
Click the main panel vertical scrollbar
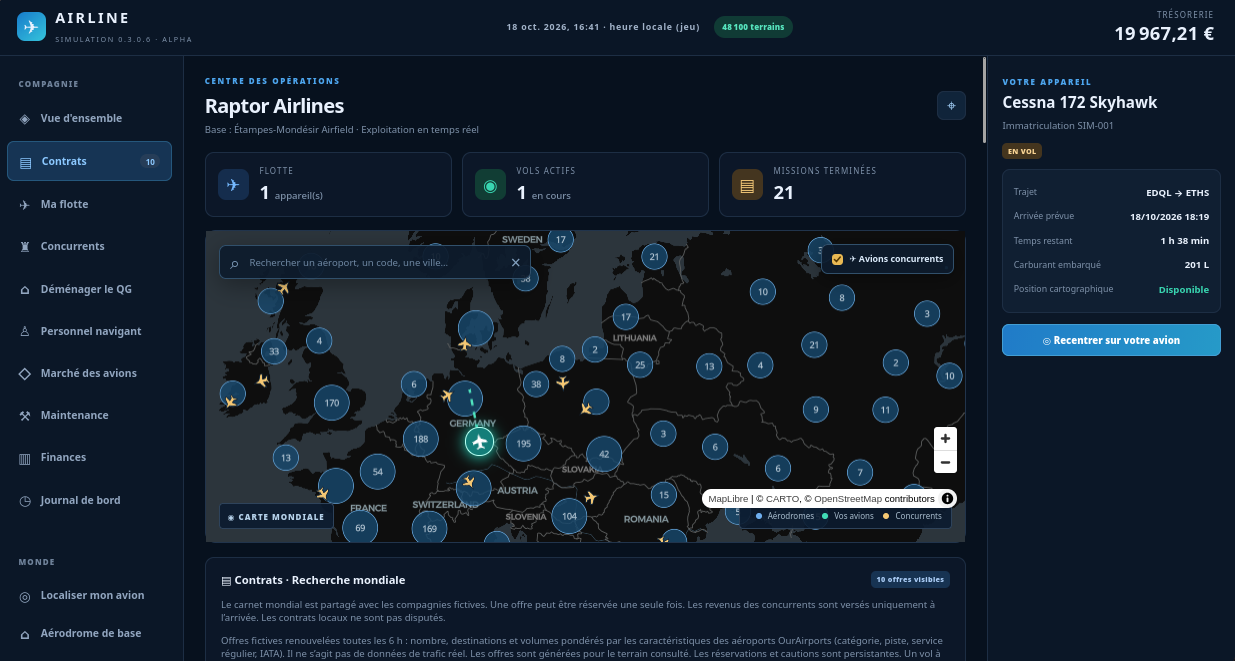(985, 100)
